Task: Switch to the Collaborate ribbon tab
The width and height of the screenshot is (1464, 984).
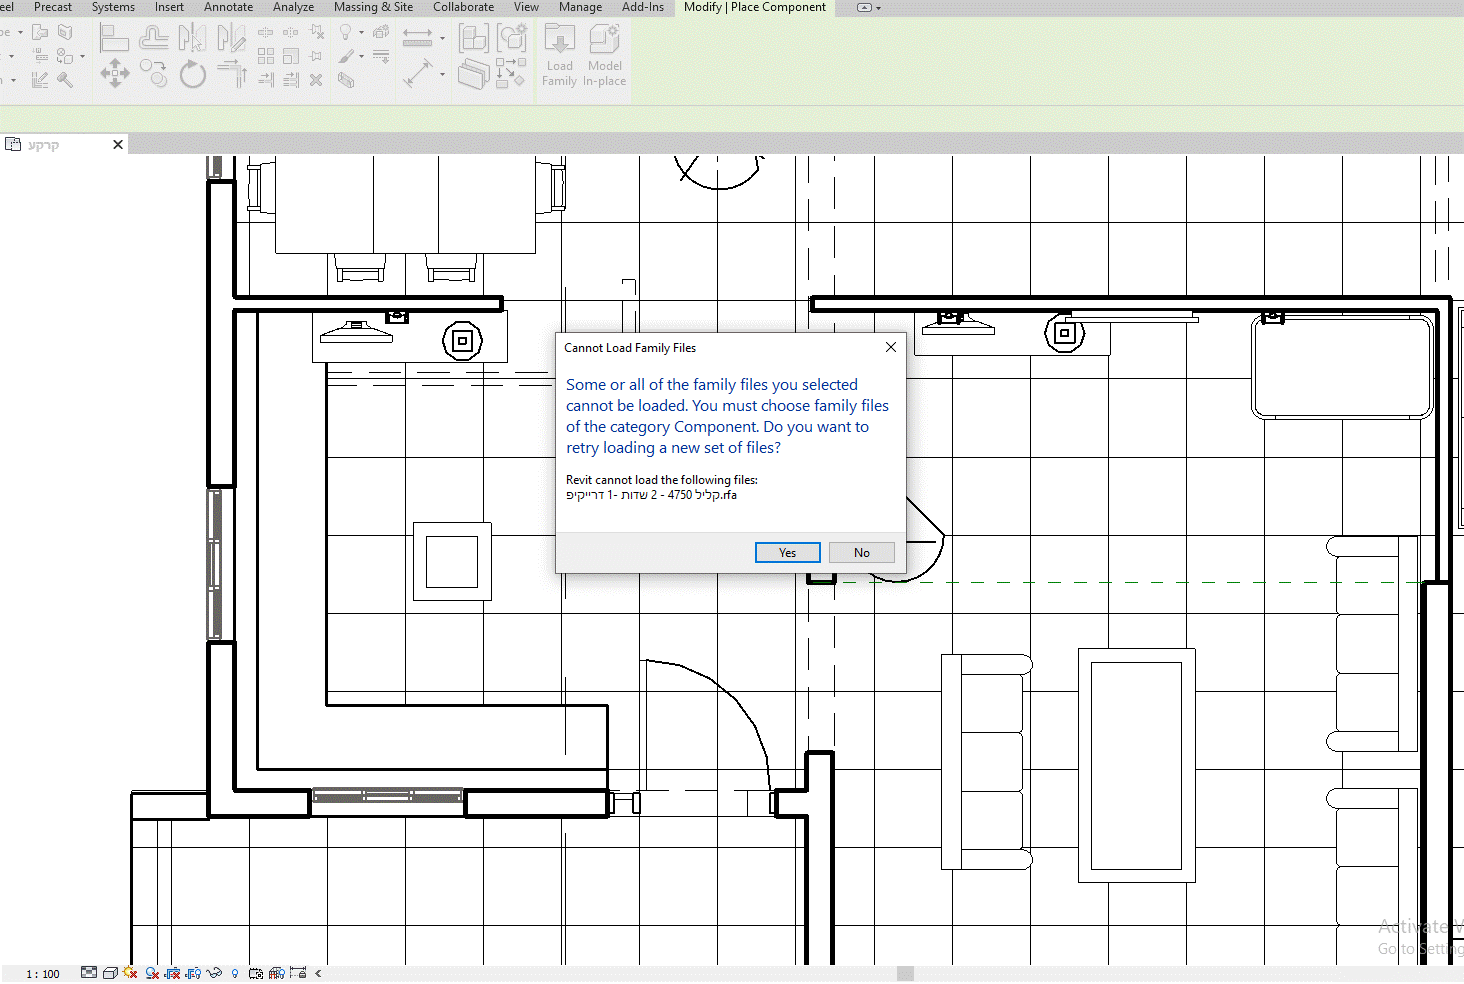Action: 463,7
